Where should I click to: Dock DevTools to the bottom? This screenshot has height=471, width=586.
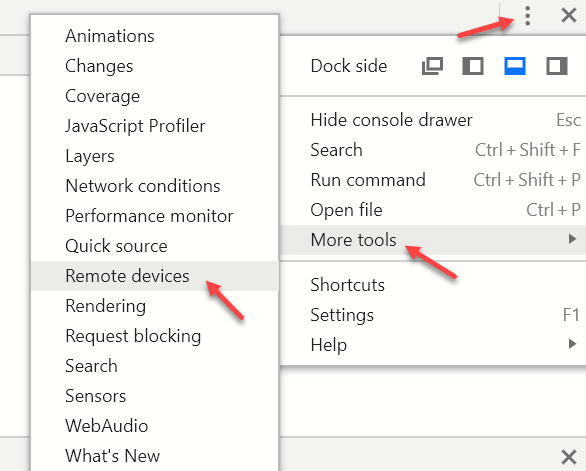515,66
